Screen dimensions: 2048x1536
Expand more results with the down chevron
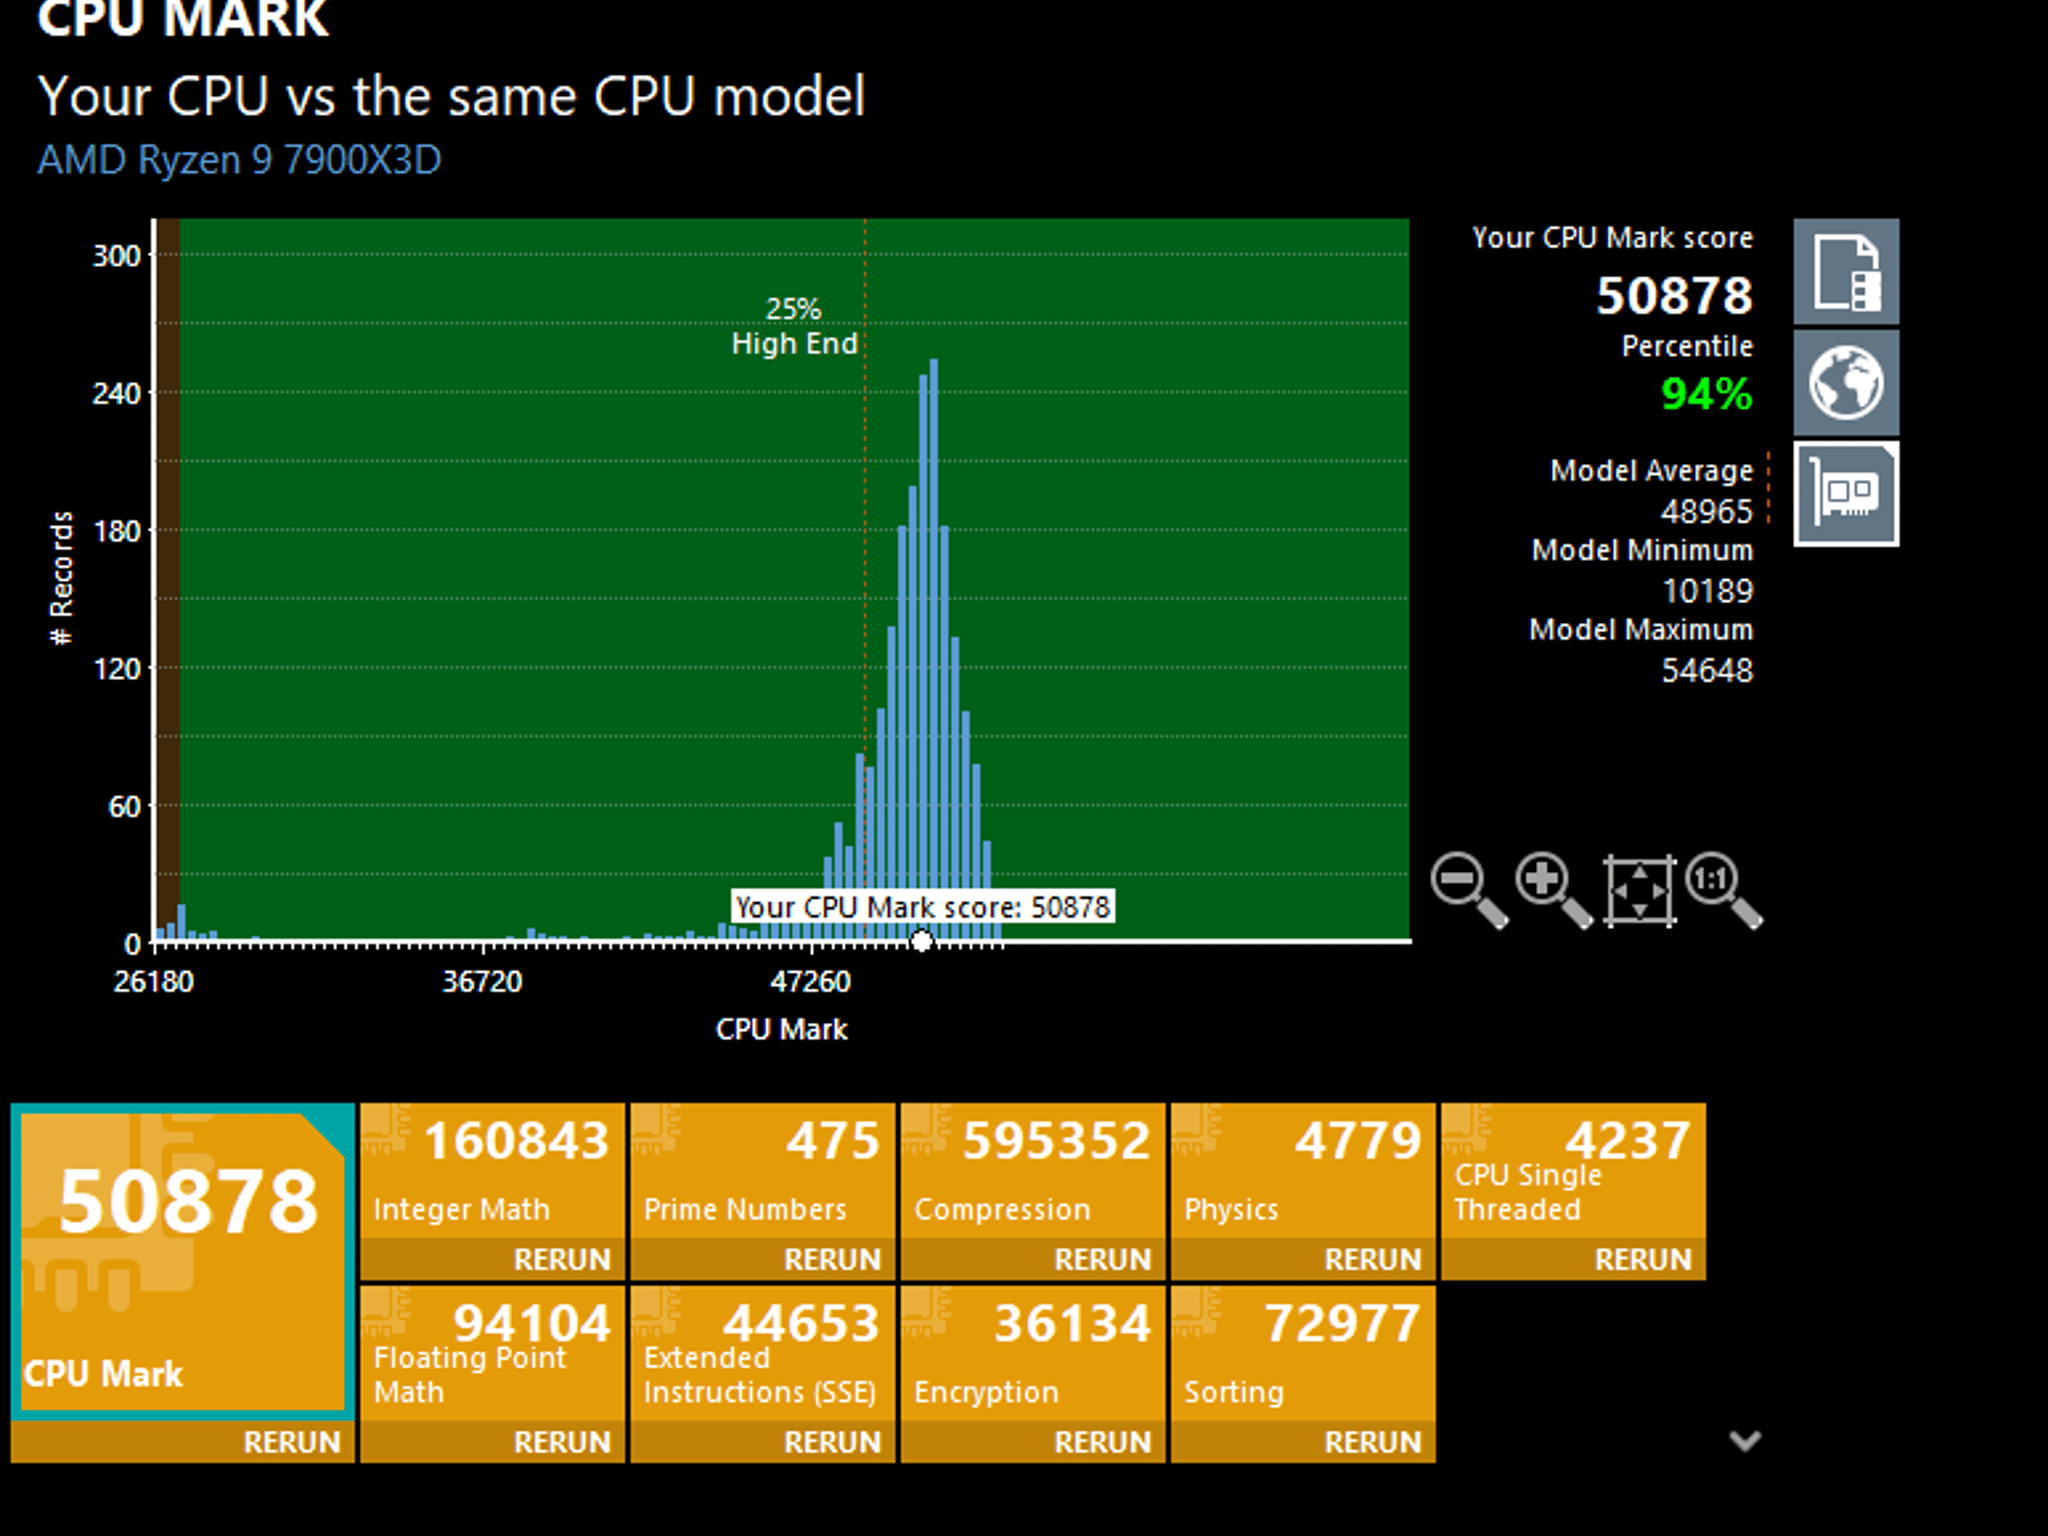pos(1745,1440)
